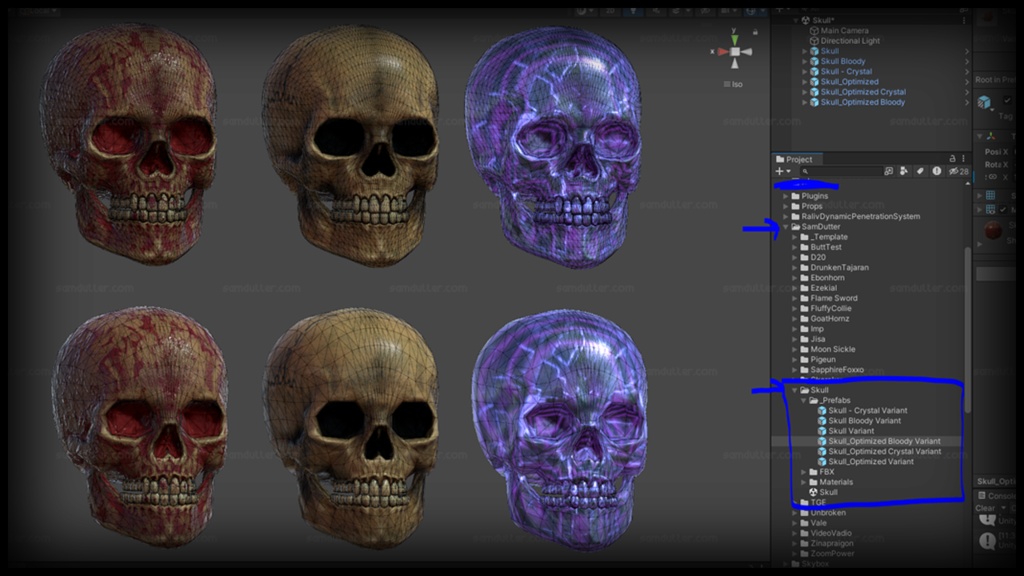Click the Main Camera icon in Hierarchy

point(814,31)
